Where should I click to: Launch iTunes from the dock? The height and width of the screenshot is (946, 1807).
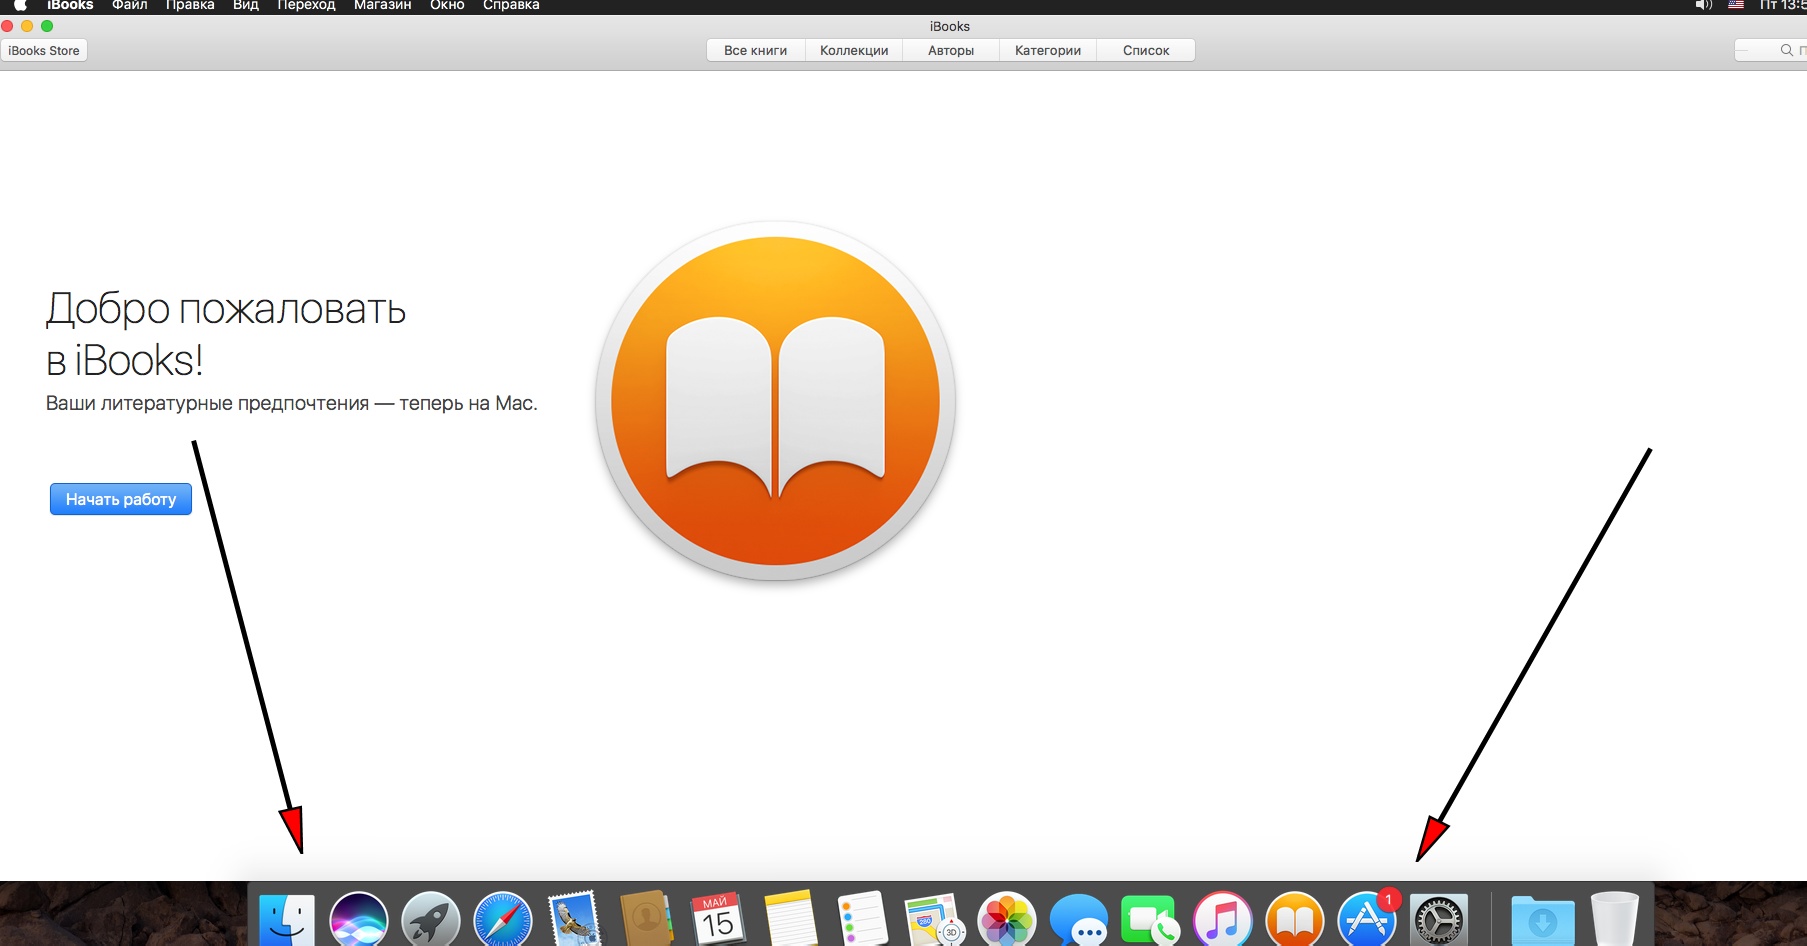1222,920
